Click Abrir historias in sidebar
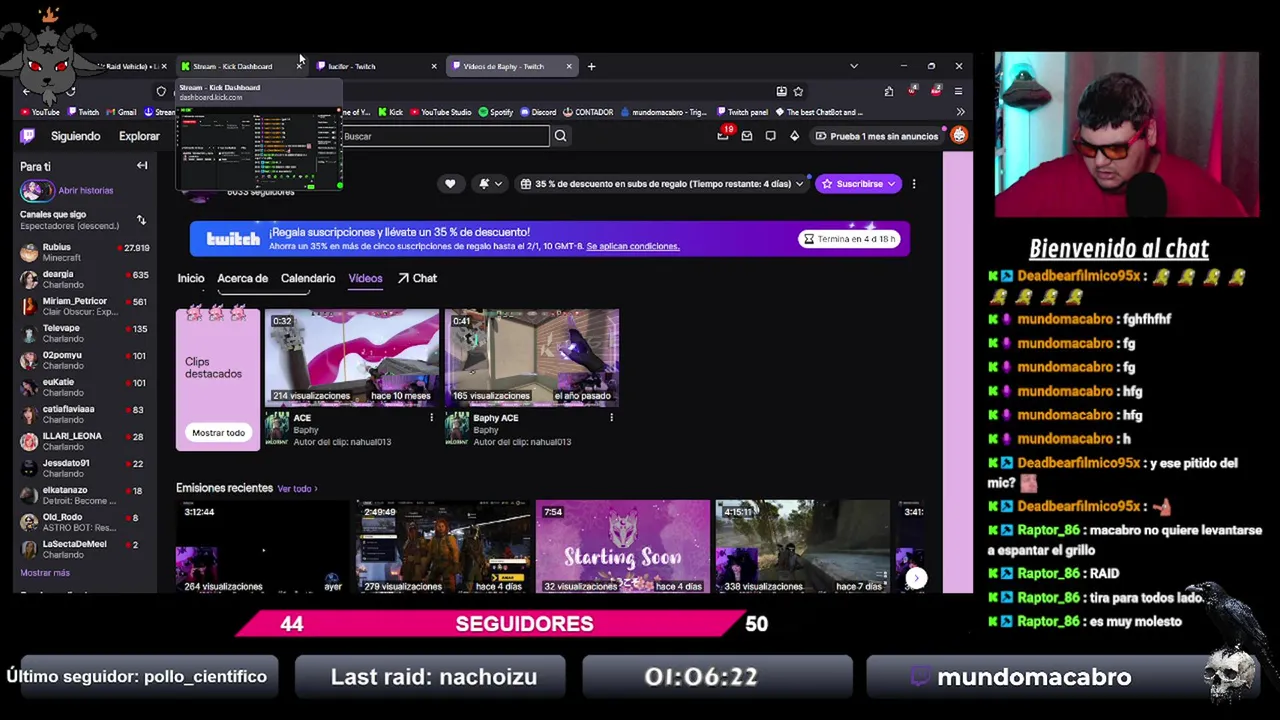Screen dimensions: 1280x720 86,190
